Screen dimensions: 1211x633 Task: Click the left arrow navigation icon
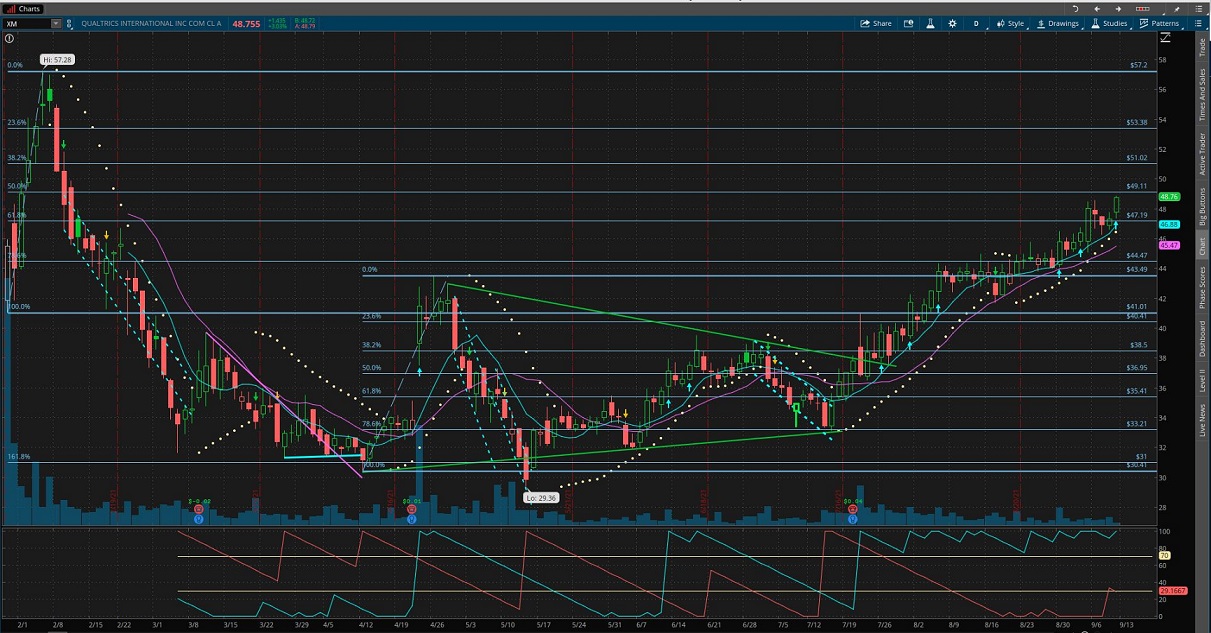[1097, 9]
